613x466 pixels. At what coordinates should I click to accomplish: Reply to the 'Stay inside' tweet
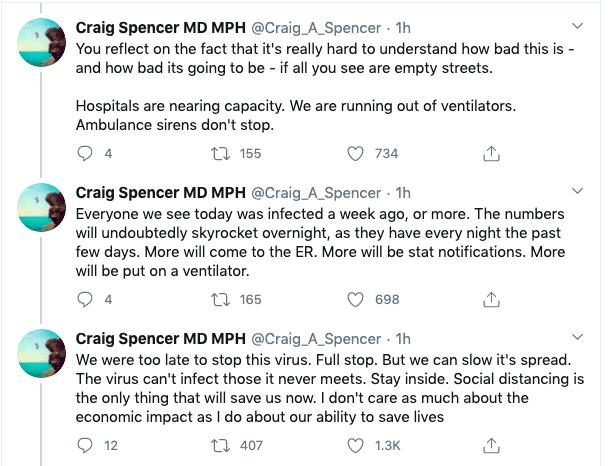pos(85,445)
